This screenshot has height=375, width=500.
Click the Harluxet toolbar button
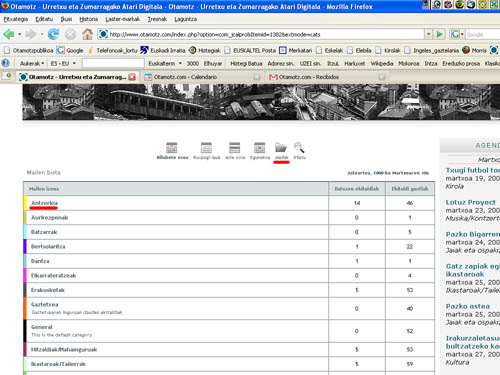(x=355, y=63)
